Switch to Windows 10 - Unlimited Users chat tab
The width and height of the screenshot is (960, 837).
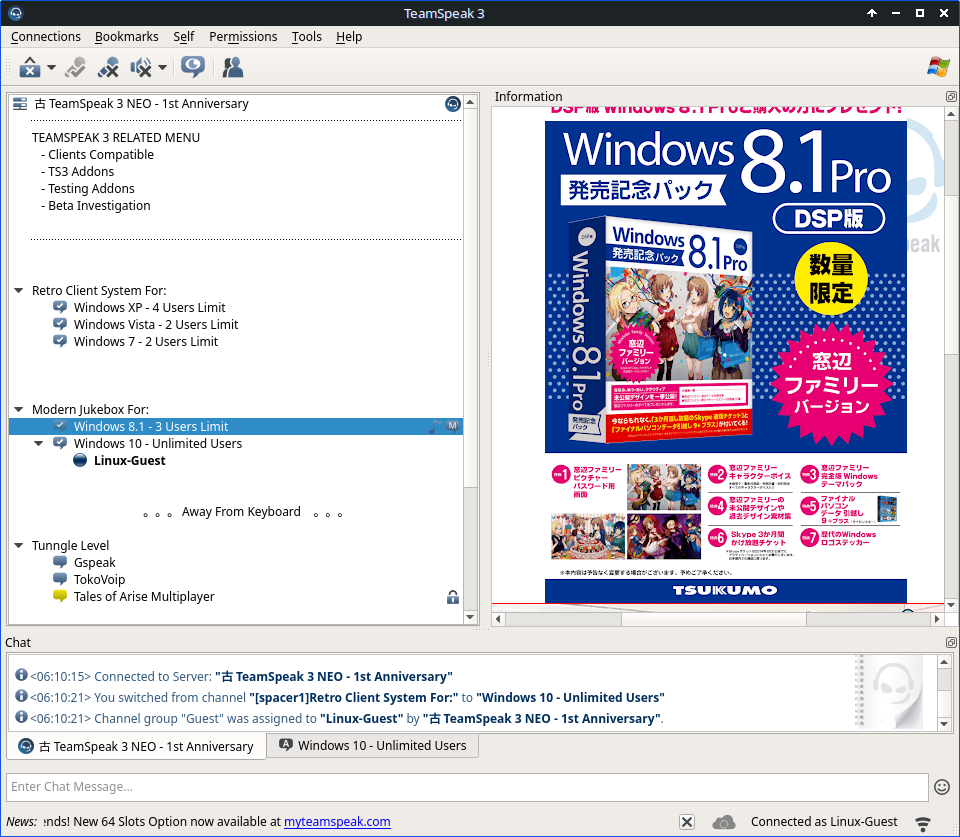(373, 745)
